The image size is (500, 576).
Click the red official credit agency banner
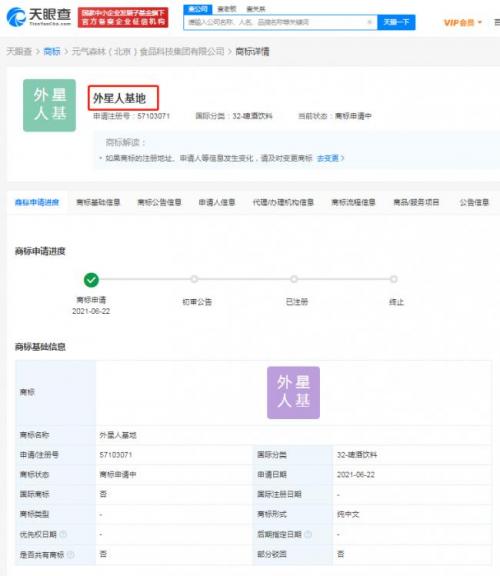coord(123,17)
